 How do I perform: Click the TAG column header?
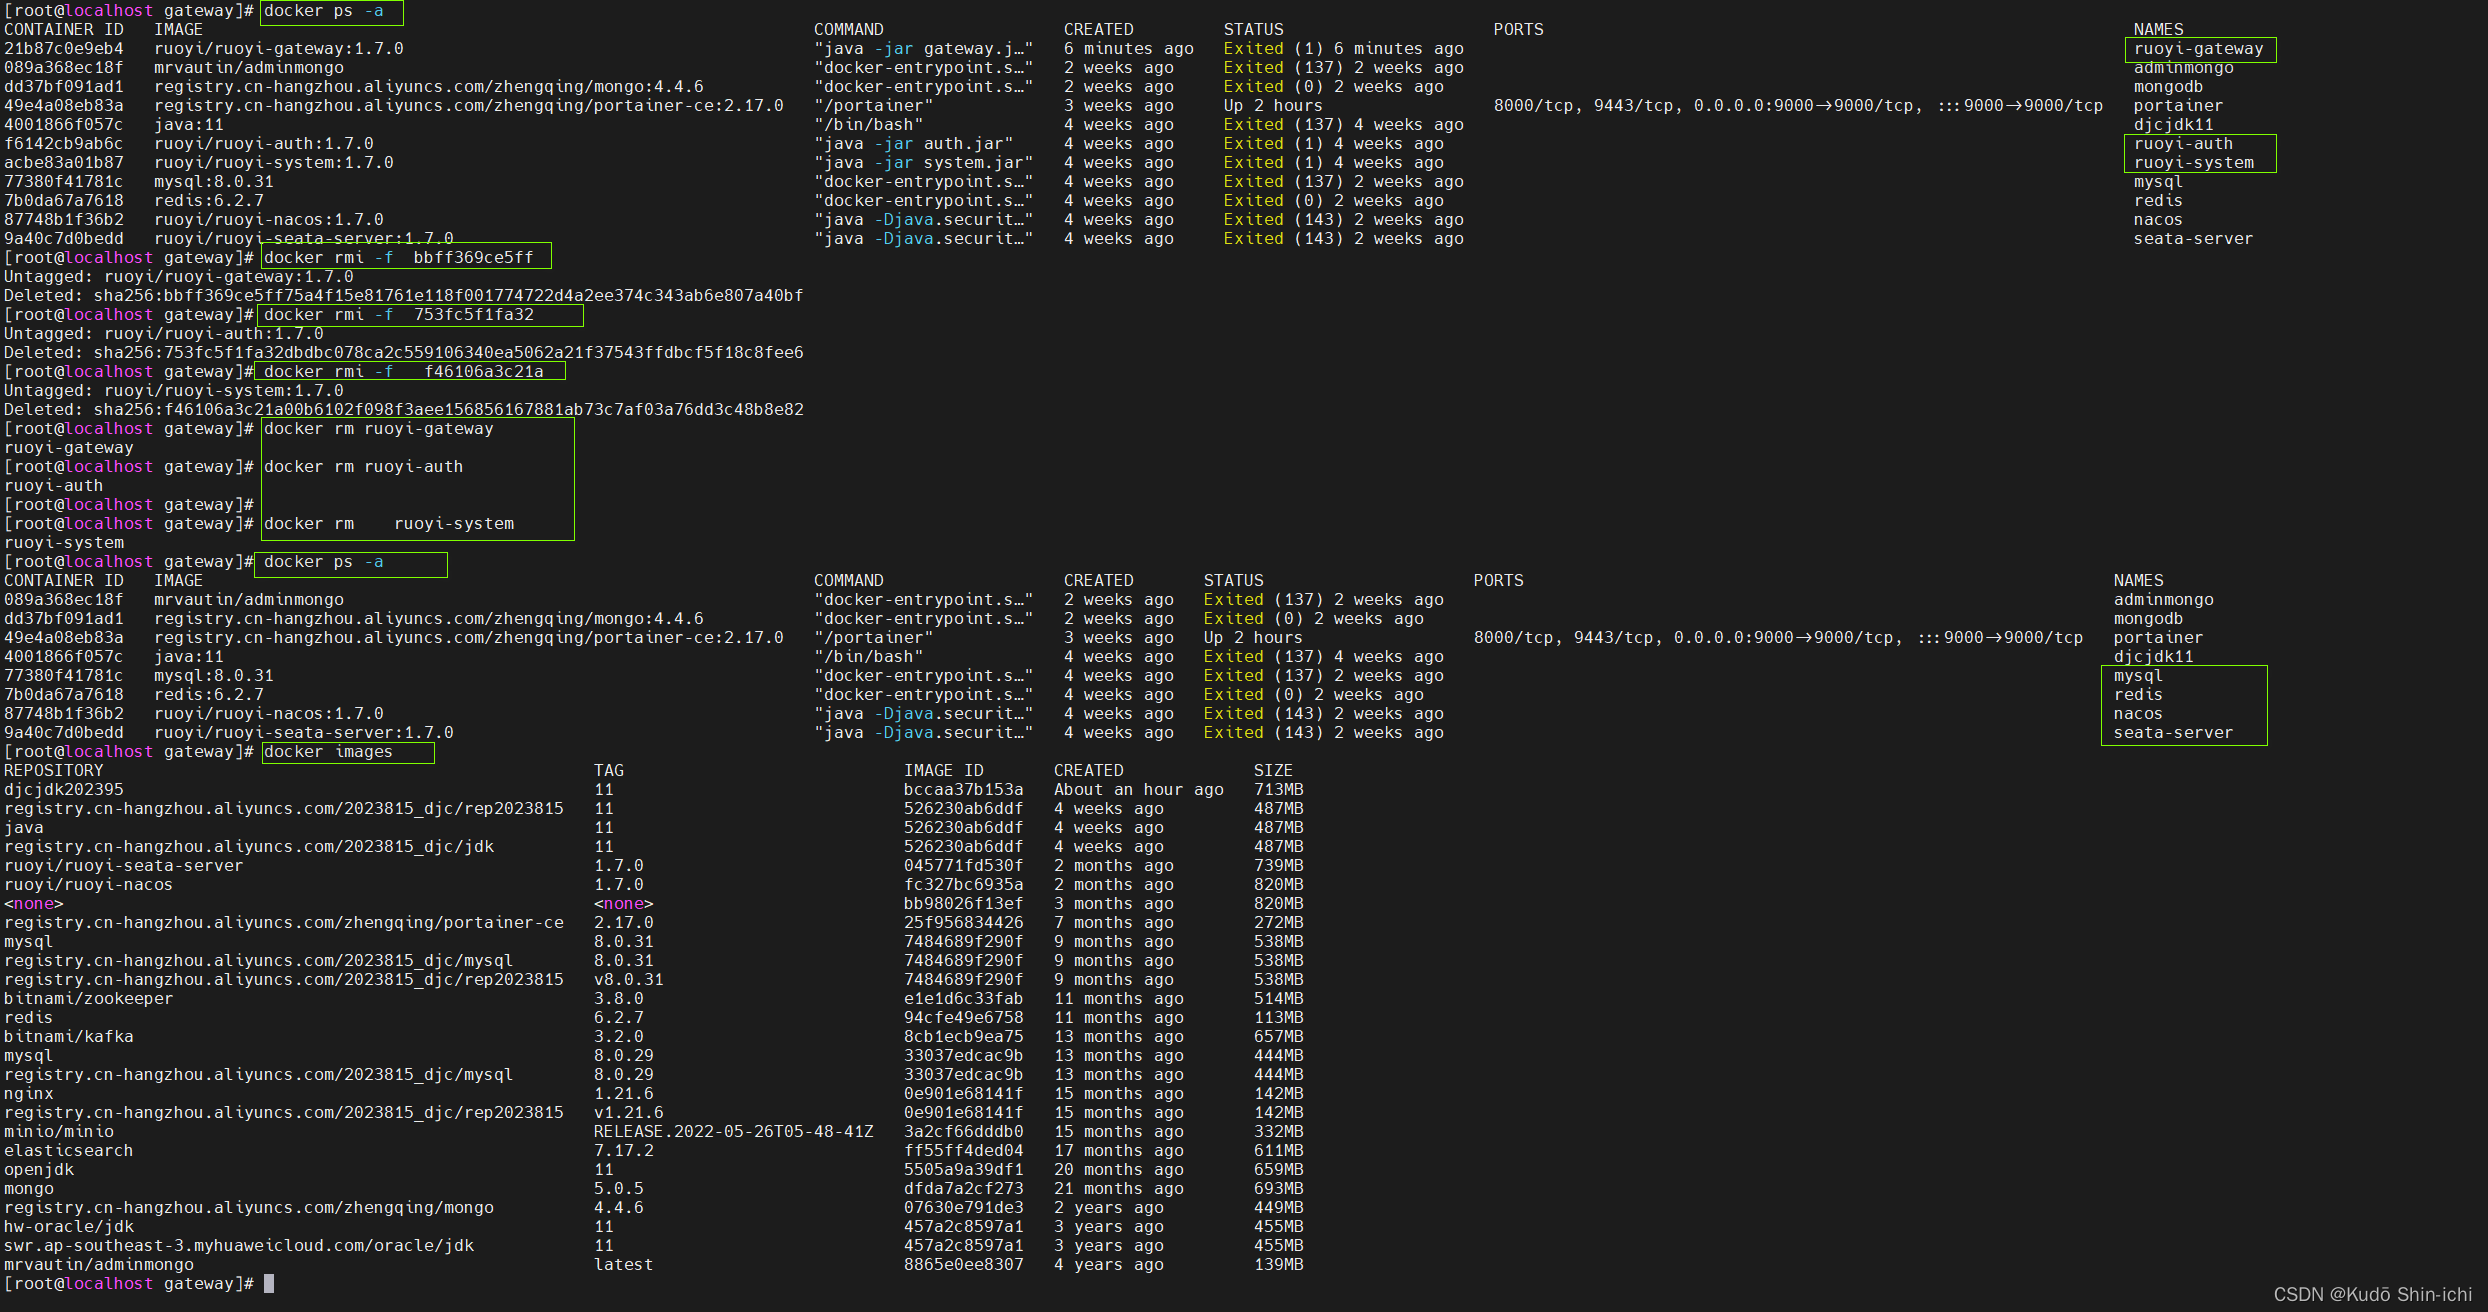609,771
